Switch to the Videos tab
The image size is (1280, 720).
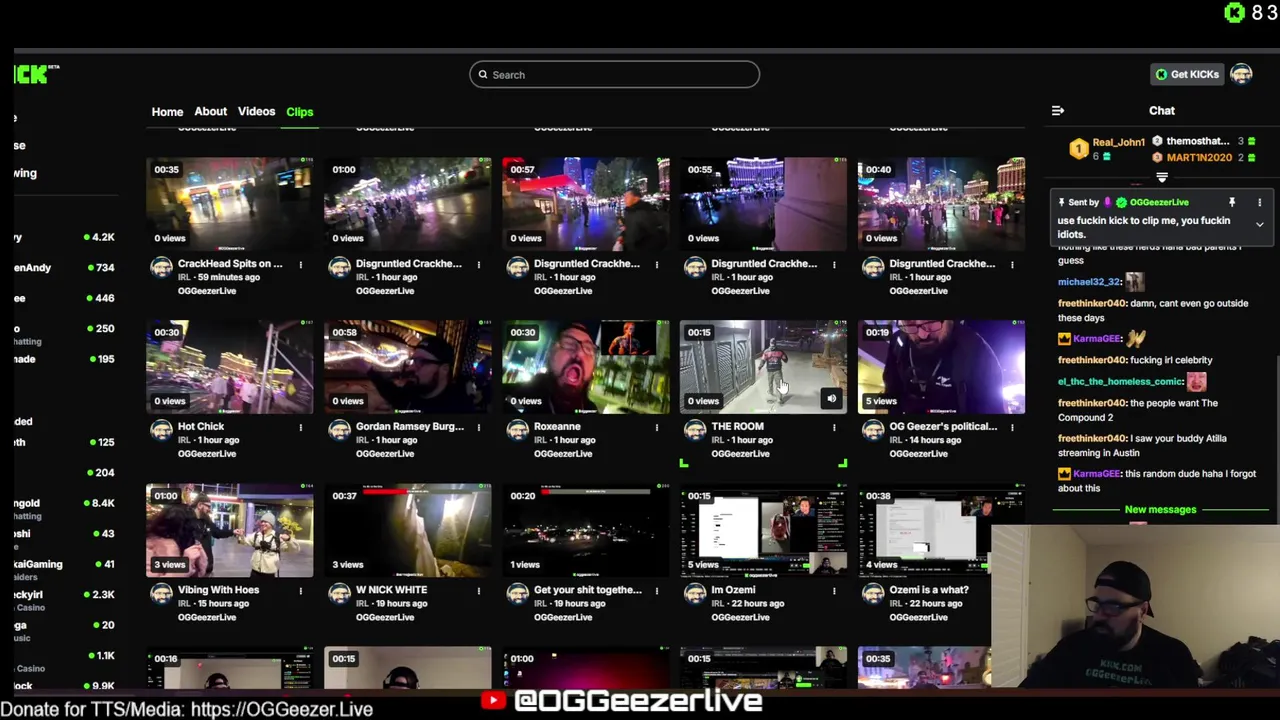pyautogui.click(x=256, y=111)
